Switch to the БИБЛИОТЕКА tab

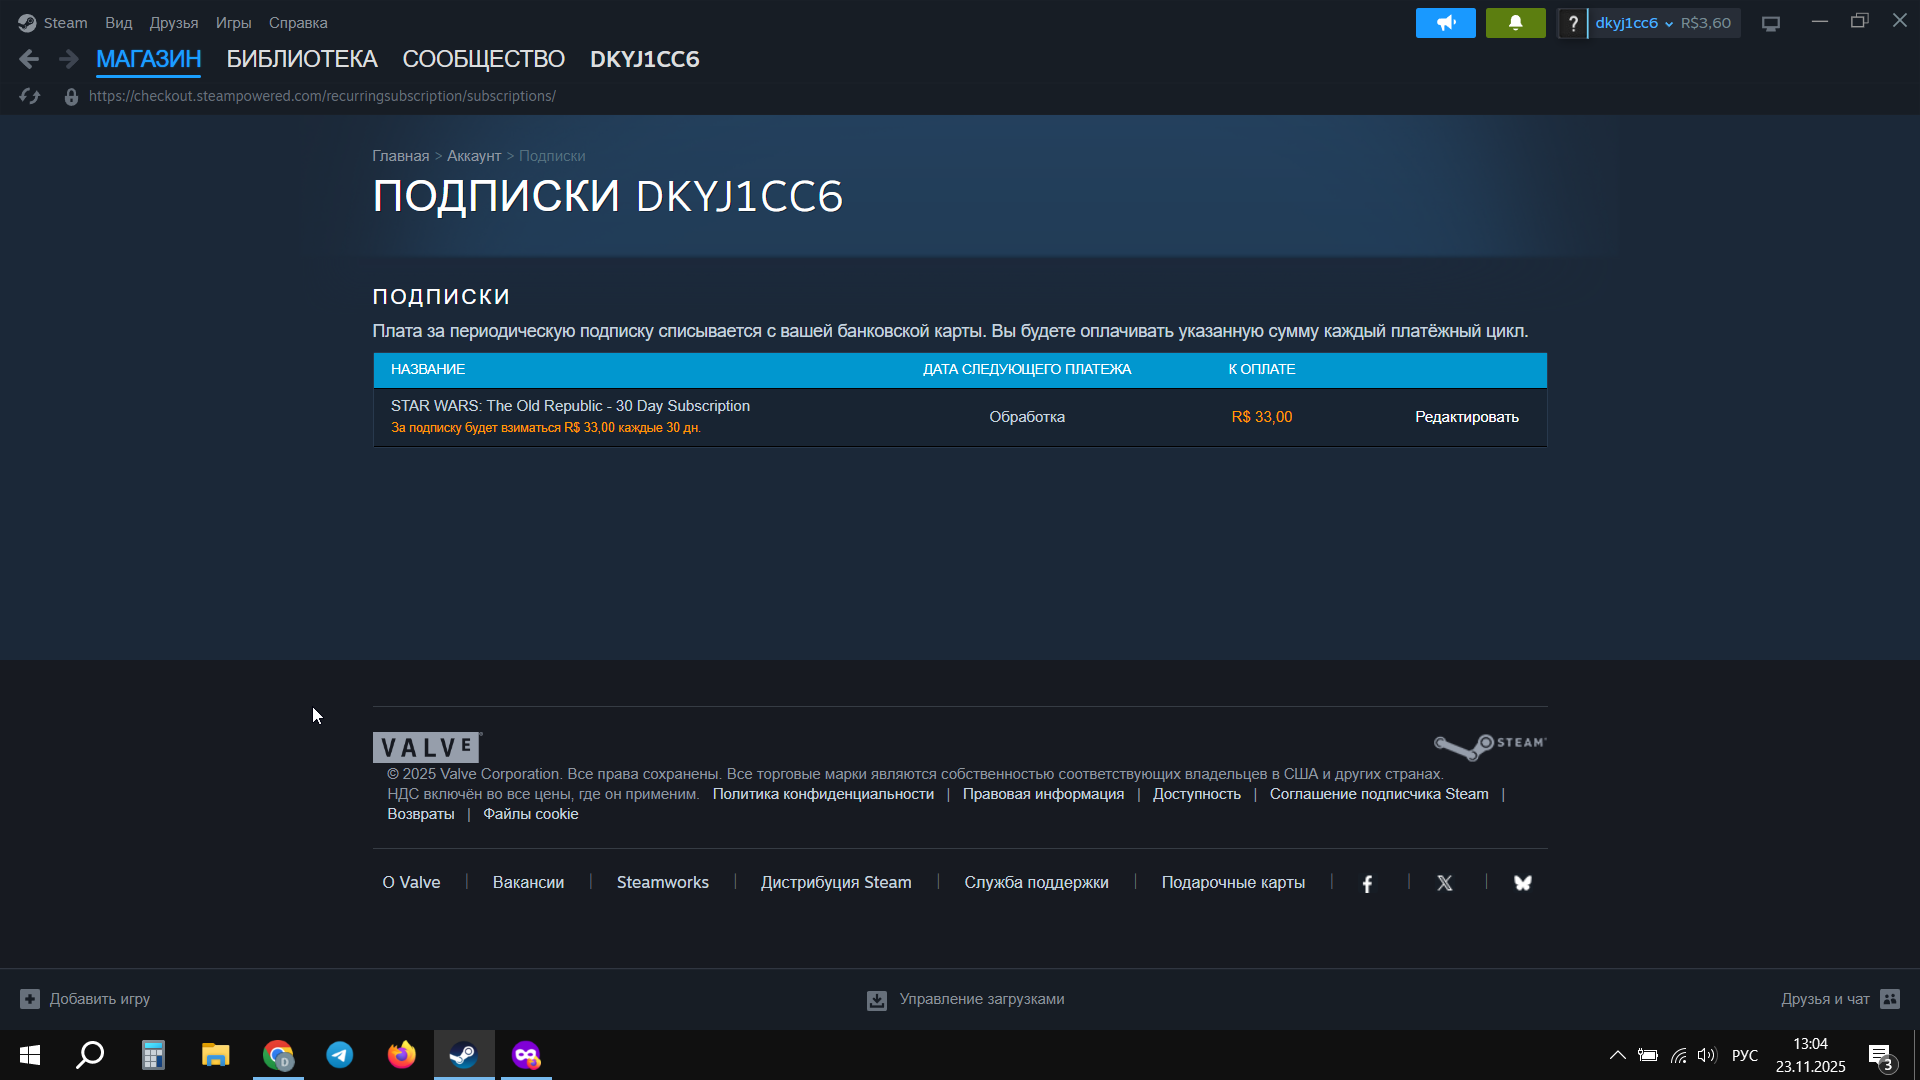point(301,59)
